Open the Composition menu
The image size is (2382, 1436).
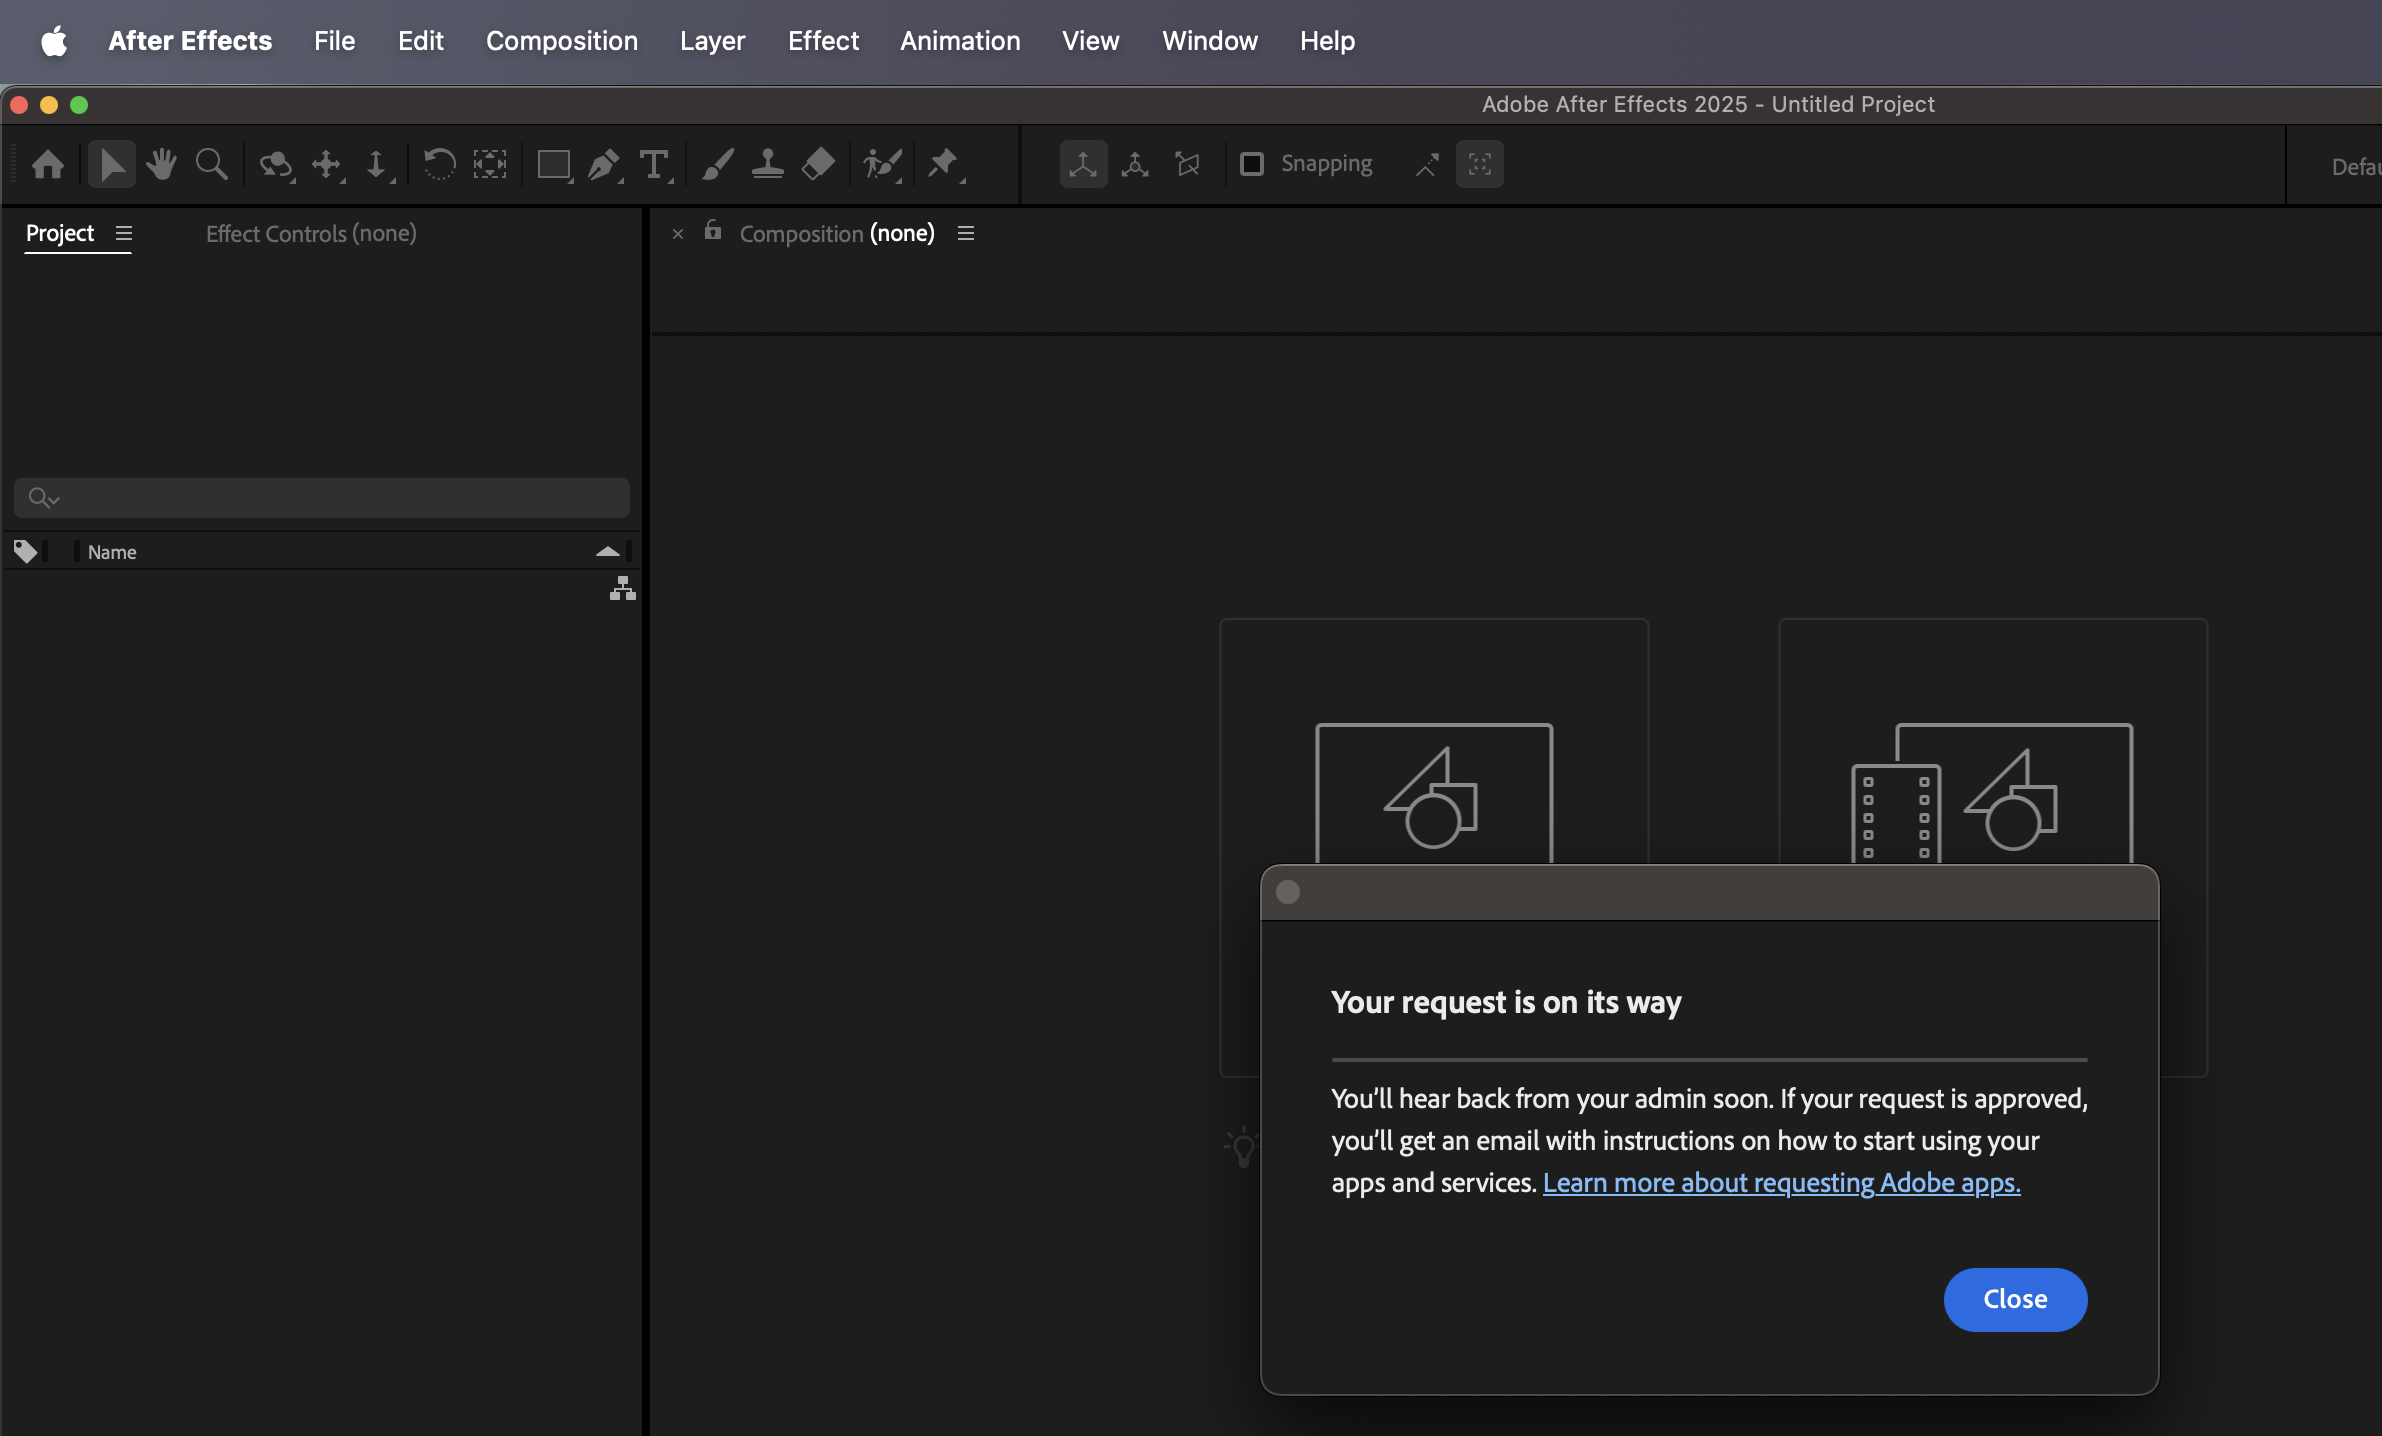[562, 41]
